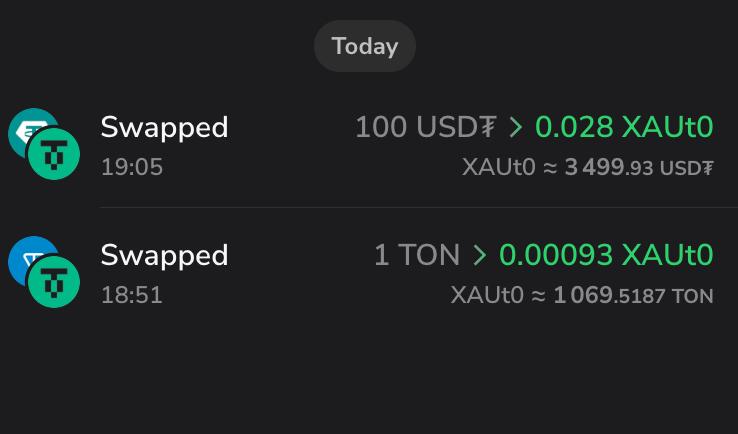Screen dimensions: 738x434
Task: Click the 0.028 XAUt0 received amount
Action: (625, 127)
